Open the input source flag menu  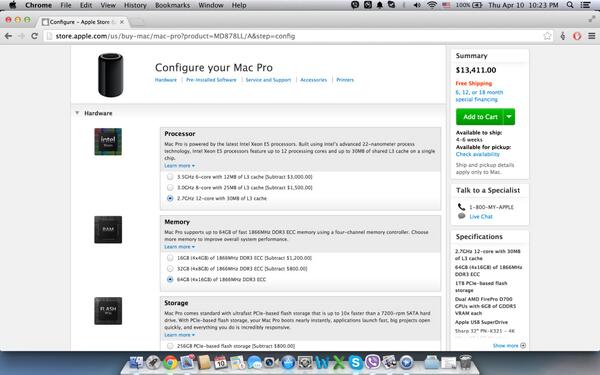[x=446, y=5]
